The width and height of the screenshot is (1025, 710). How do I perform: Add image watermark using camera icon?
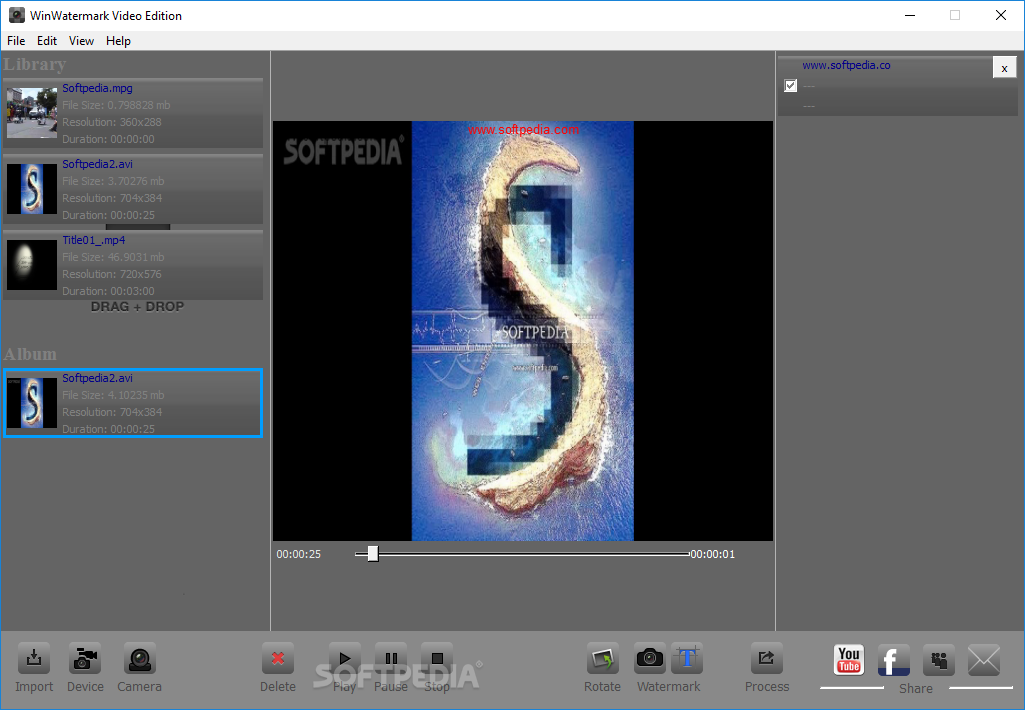(x=649, y=659)
